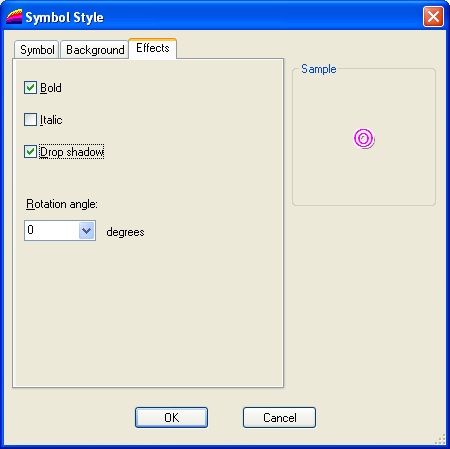The image size is (450, 449).
Task: Click the app icon in title bar
Action: 14,17
